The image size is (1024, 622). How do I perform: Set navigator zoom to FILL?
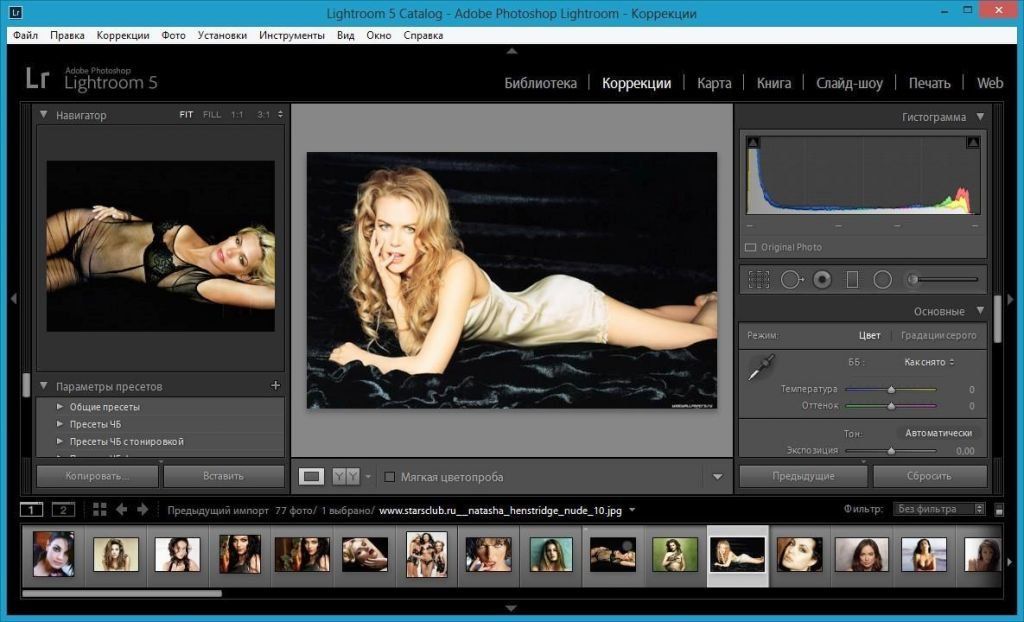(x=212, y=114)
